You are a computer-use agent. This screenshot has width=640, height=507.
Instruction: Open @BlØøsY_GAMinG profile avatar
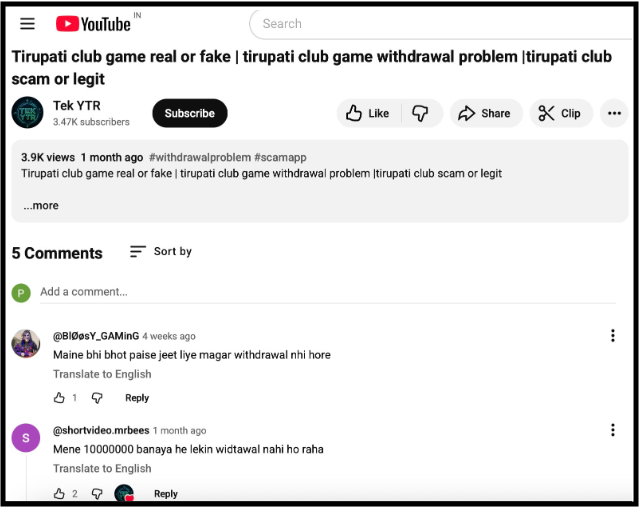pyautogui.click(x=26, y=344)
